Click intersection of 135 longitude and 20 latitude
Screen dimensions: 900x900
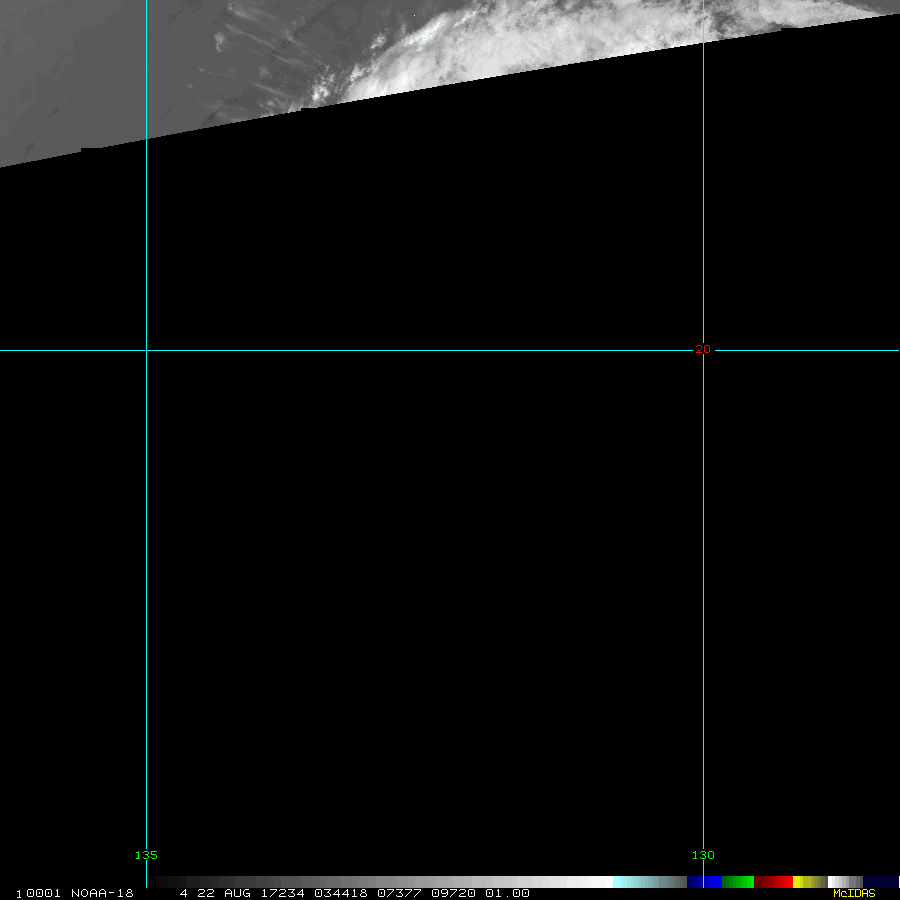pyautogui.click(x=147, y=350)
